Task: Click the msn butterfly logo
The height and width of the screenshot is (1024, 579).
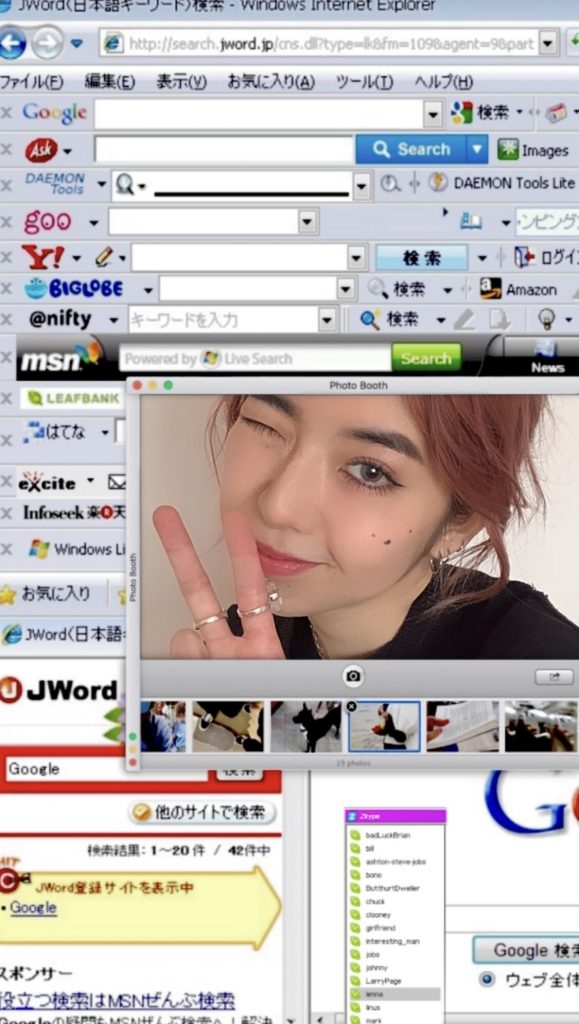Action: click(61, 357)
